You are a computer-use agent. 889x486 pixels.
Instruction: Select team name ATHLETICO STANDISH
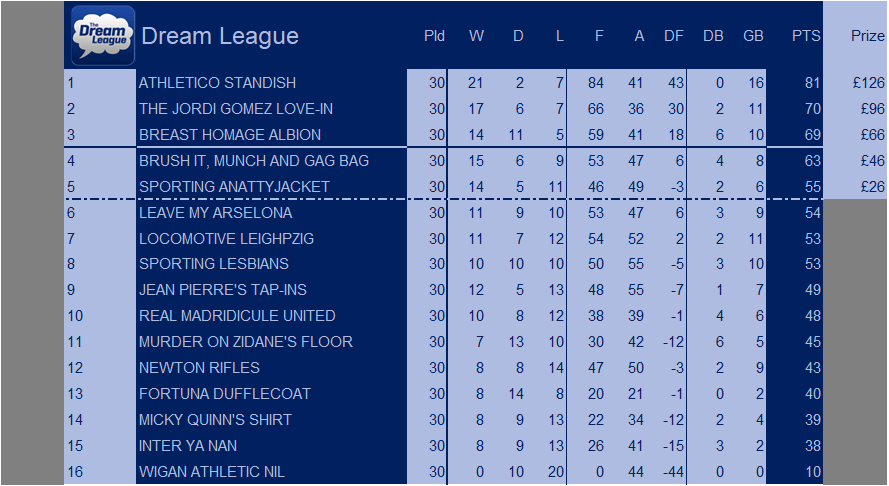pos(217,83)
